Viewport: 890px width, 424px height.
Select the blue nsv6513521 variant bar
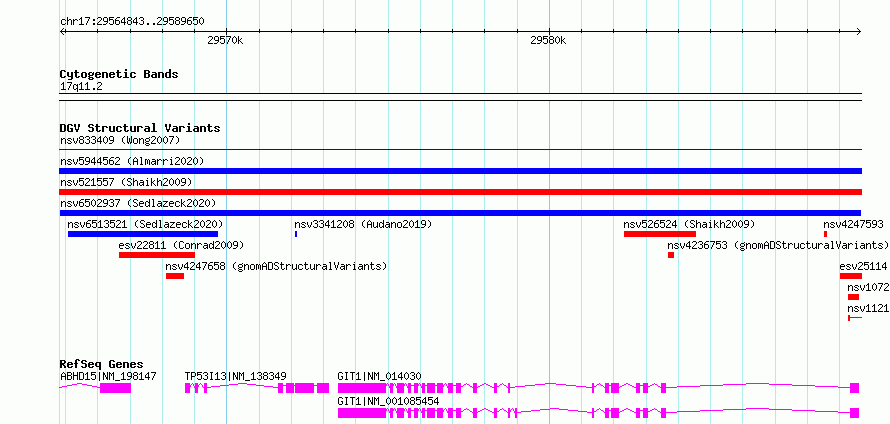(x=142, y=234)
